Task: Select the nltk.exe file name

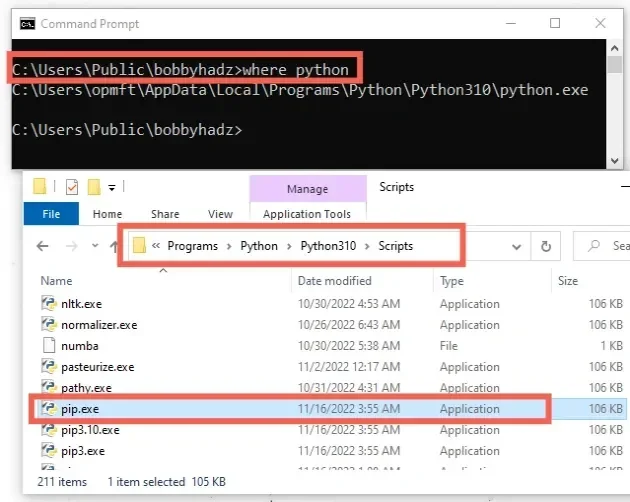Action: pos(82,304)
